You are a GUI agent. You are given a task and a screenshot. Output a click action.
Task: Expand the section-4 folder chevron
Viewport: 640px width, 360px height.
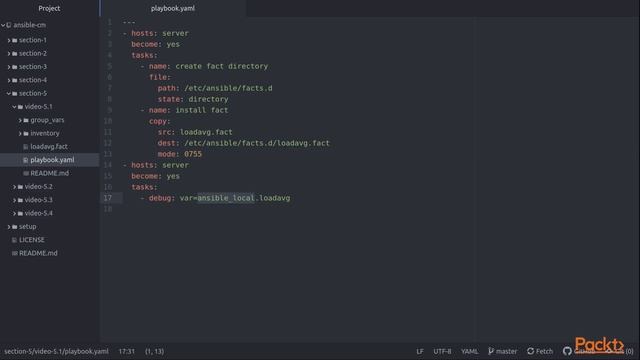(9, 80)
